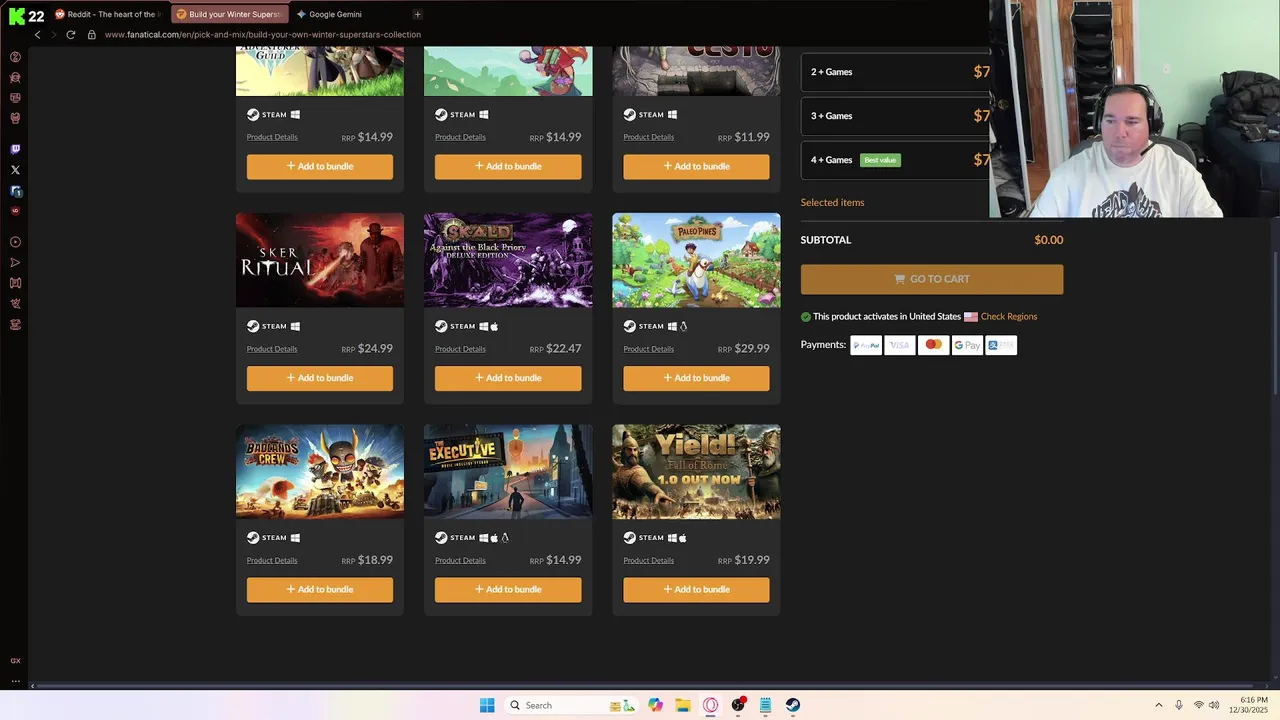Open the sidebar three-dots menu
The width and height of the screenshot is (1280, 720).
tap(15, 681)
